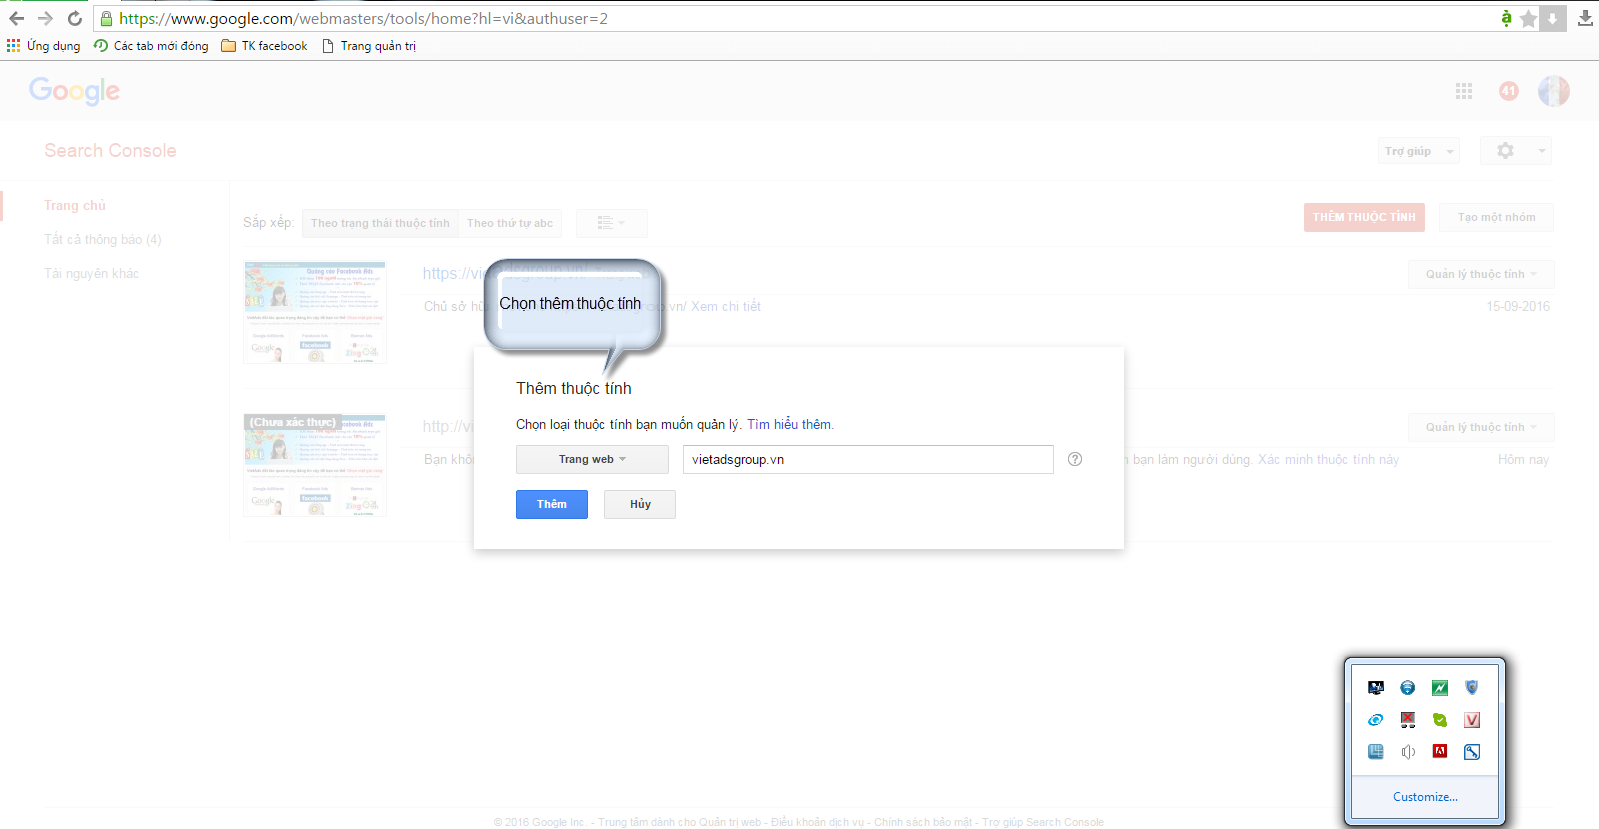Sort by Theo trạng thái thuộc tính
The image size is (1599, 829).
point(380,223)
